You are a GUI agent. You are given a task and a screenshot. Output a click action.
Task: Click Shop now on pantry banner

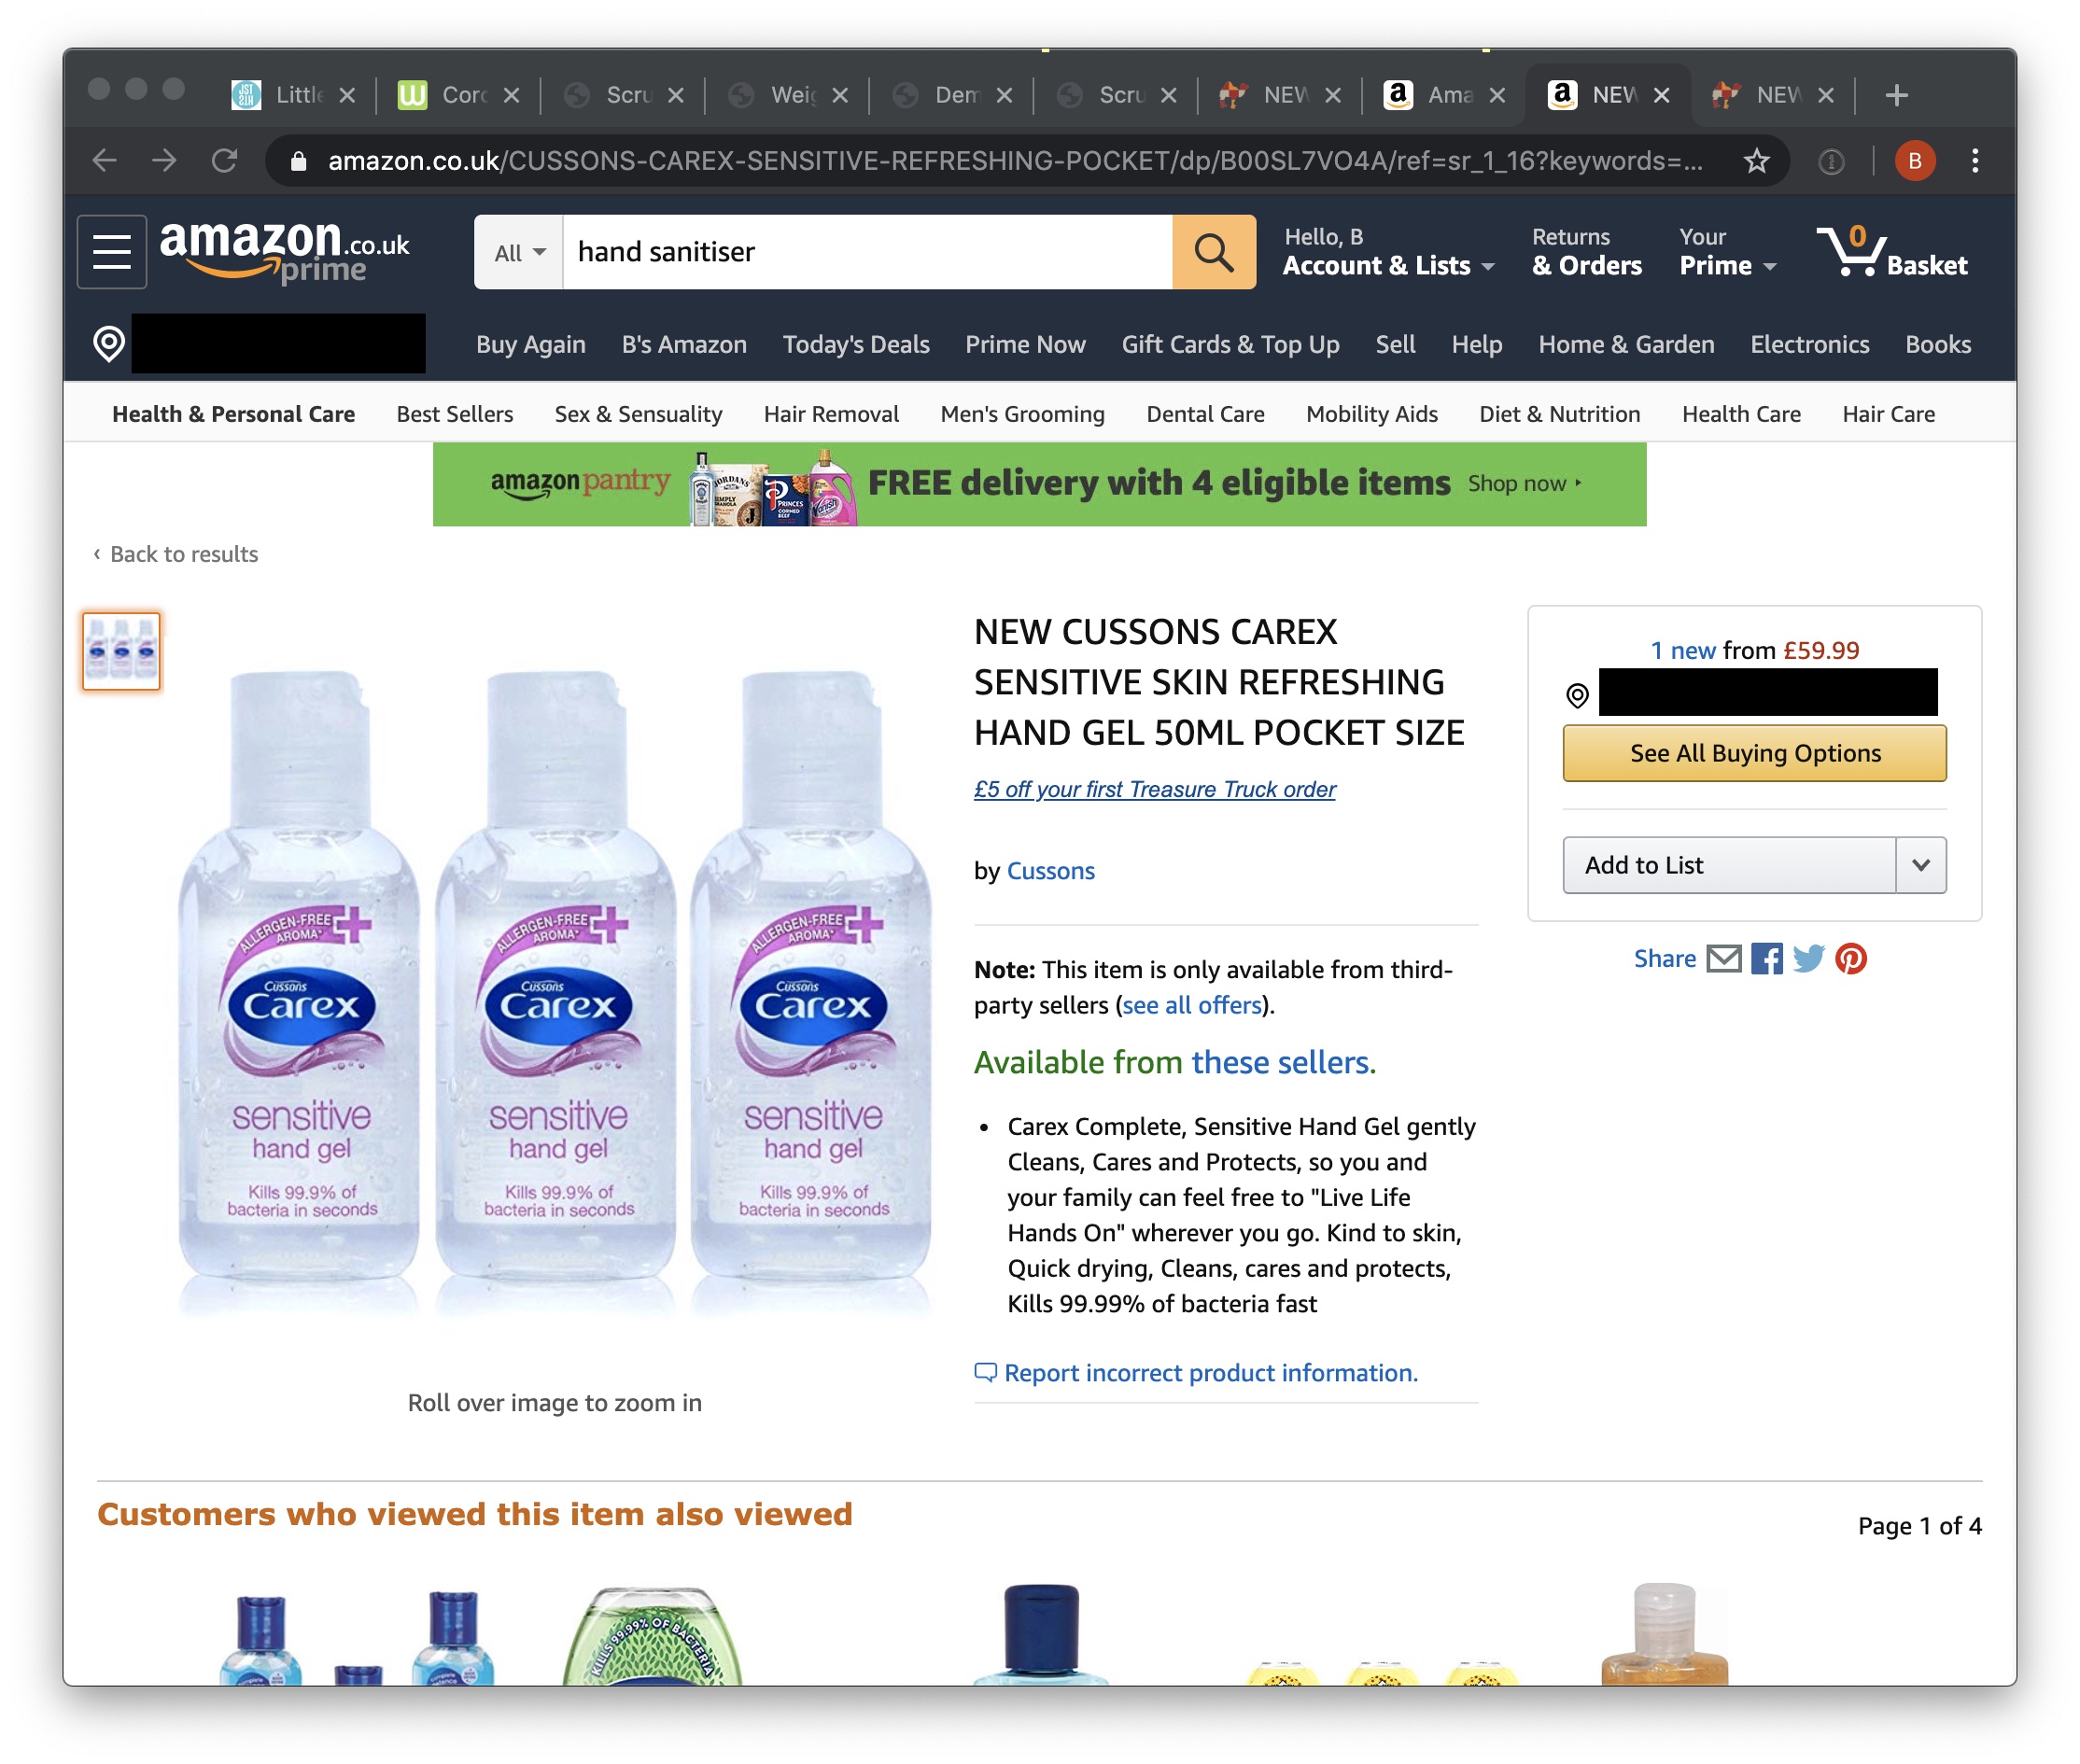[x=1524, y=484]
